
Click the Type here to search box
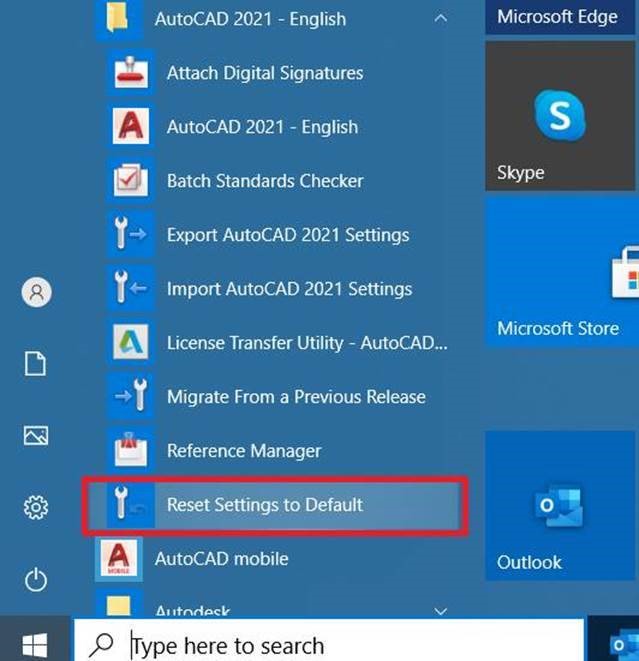click(x=330, y=645)
